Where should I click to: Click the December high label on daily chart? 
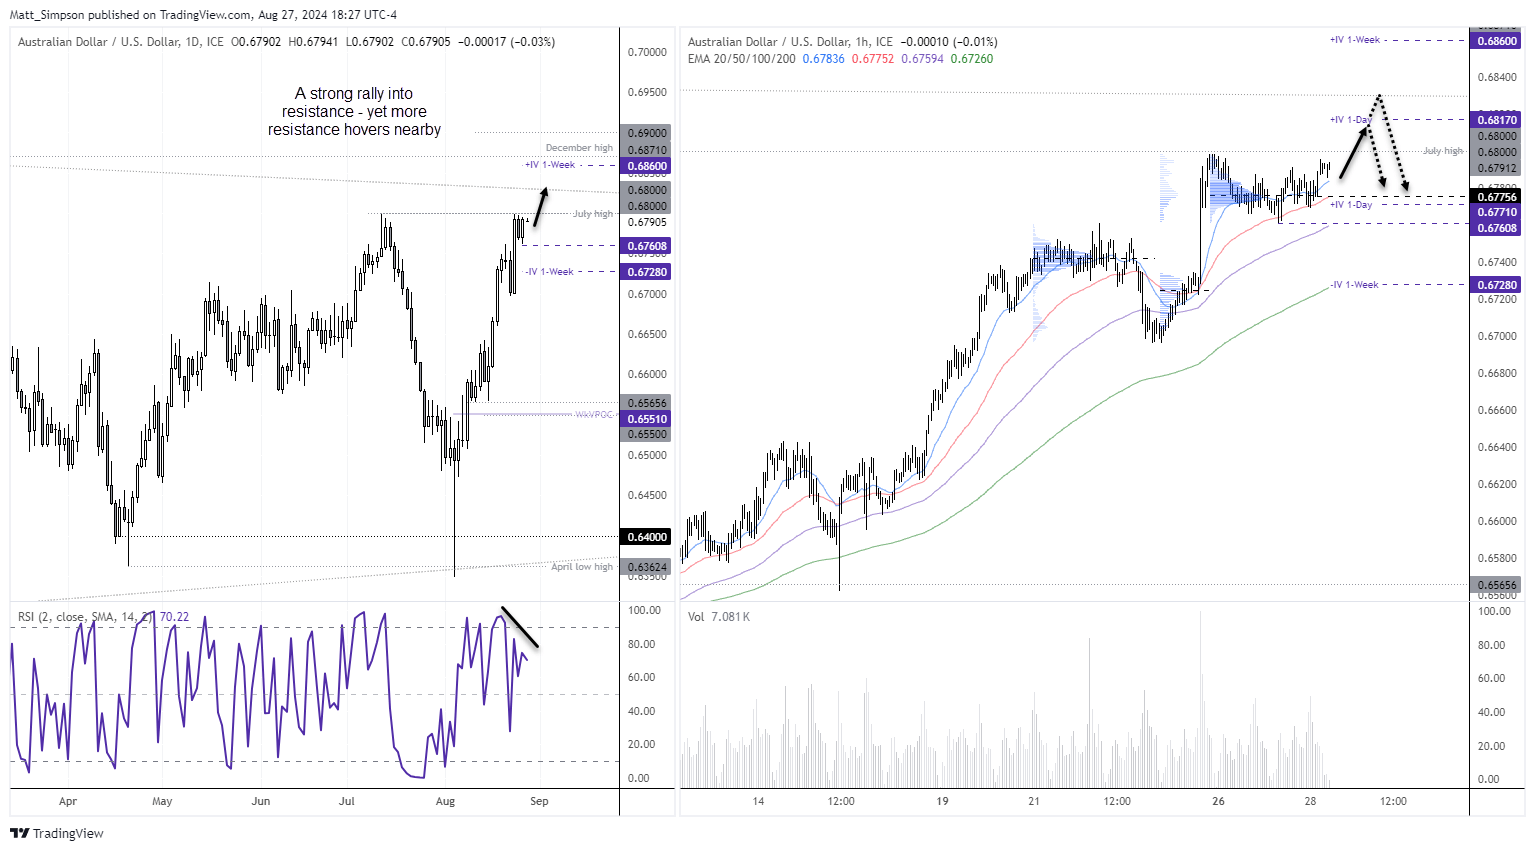(579, 148)
